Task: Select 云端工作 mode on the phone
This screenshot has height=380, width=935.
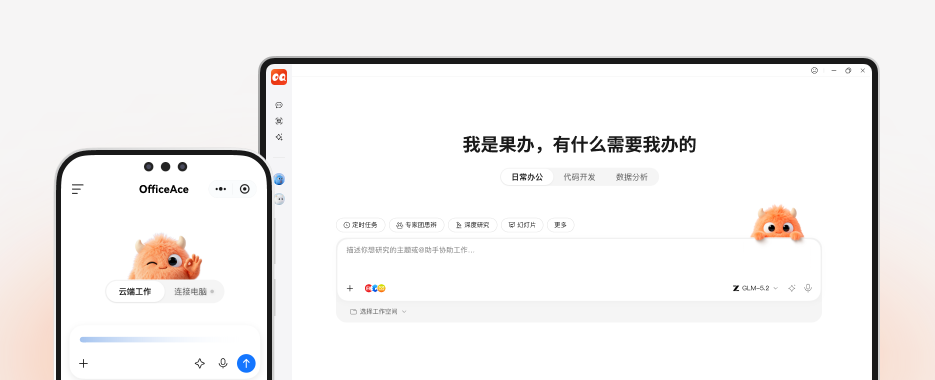Action: 135,292
